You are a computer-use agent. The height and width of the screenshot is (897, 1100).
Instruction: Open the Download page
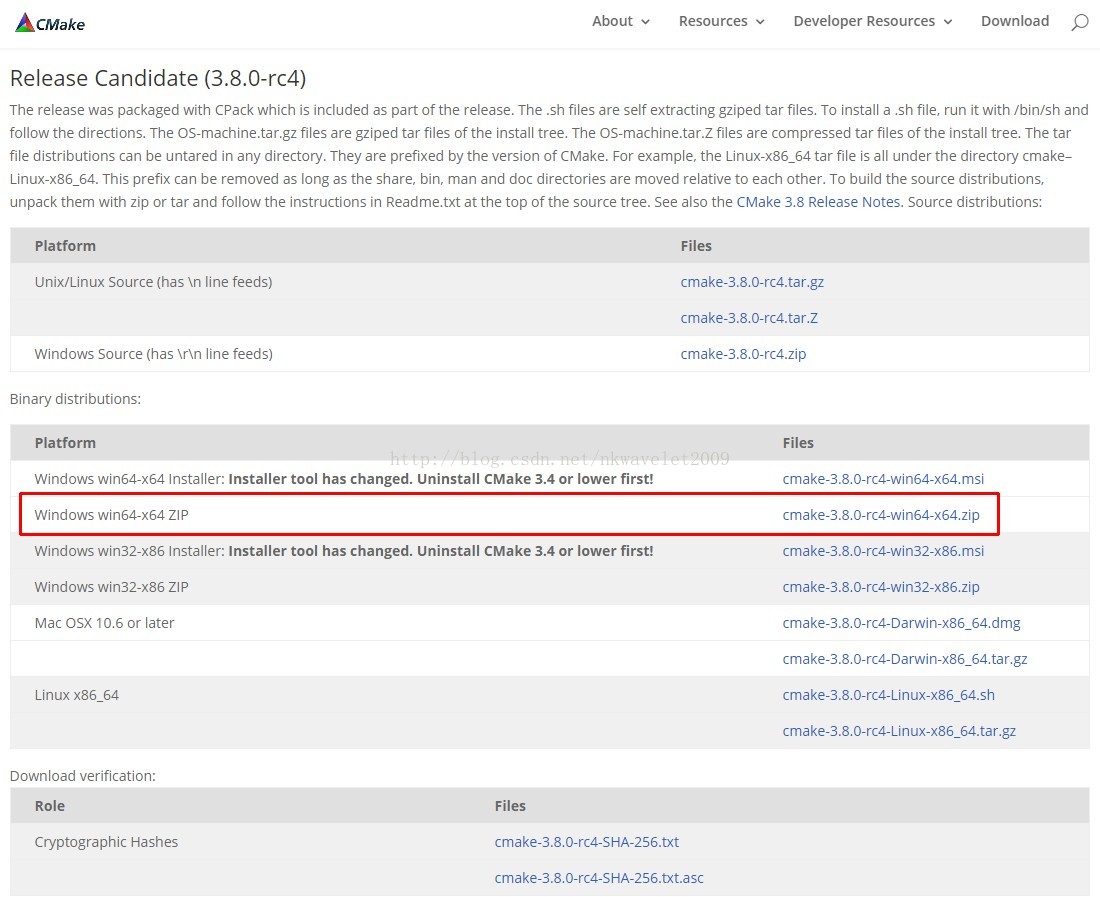[x=1014, y=21]
